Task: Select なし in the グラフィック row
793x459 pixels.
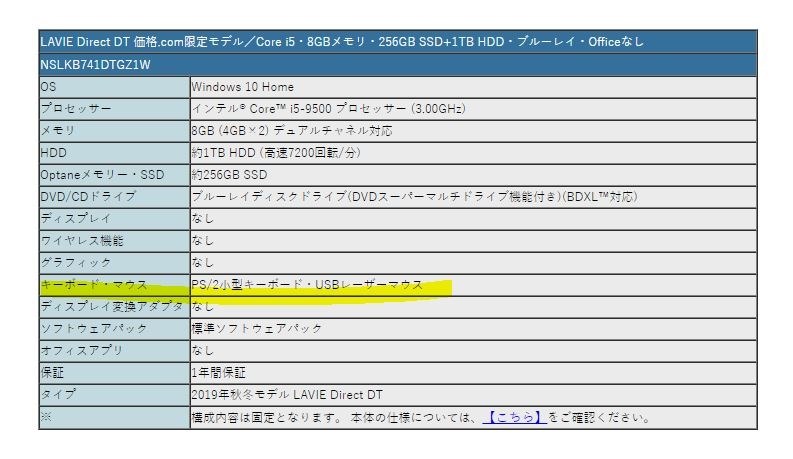Action: (x=202, y=263)
